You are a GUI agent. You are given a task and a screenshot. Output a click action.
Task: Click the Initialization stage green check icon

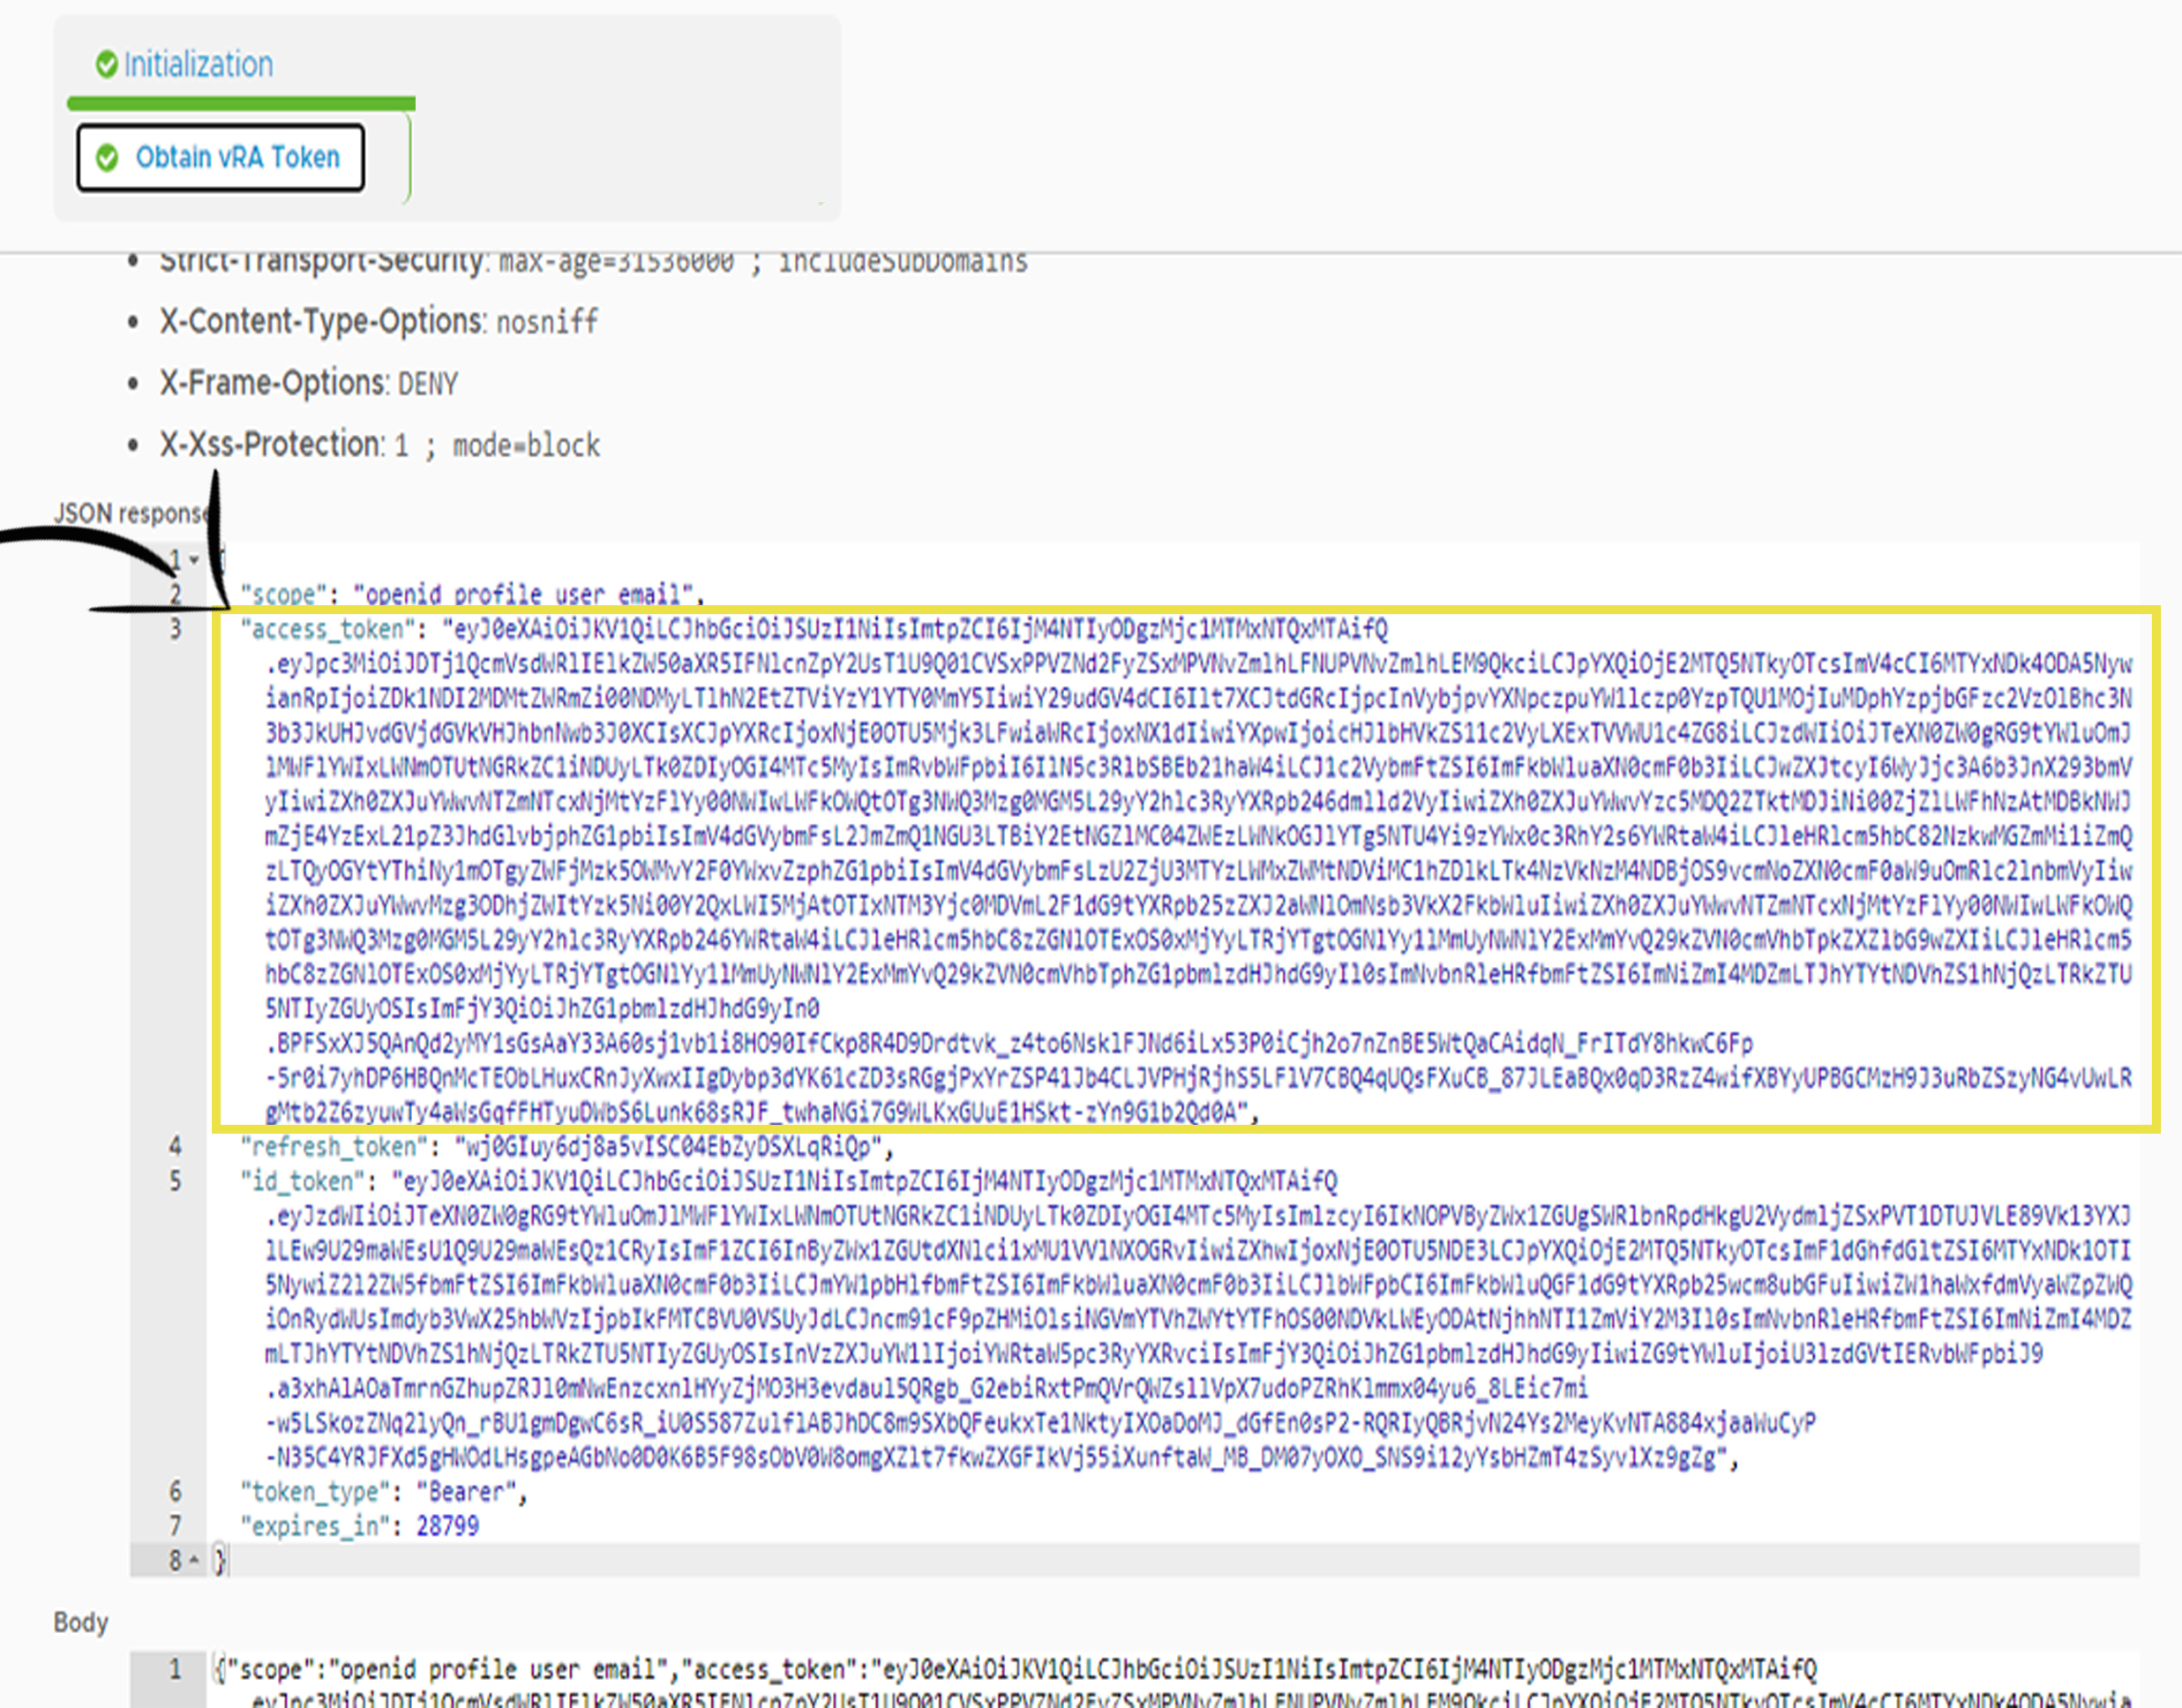(x=106, y=65)
